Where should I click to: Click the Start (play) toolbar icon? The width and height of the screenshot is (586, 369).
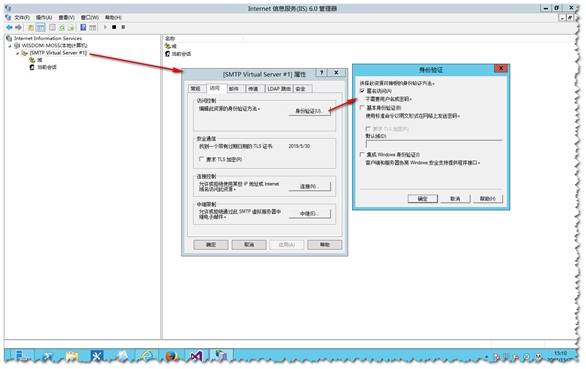(x=105, y=27)
